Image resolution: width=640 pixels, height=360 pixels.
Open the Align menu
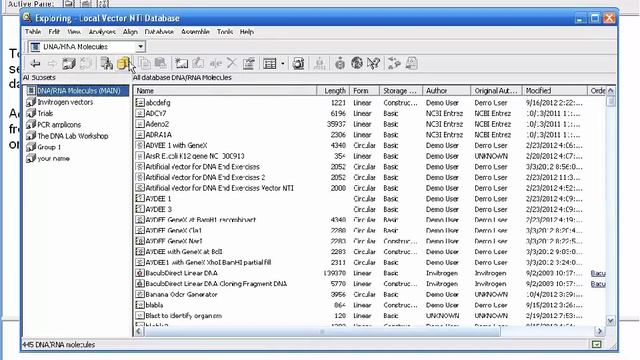pyautogui.click(x=130, y=31)
